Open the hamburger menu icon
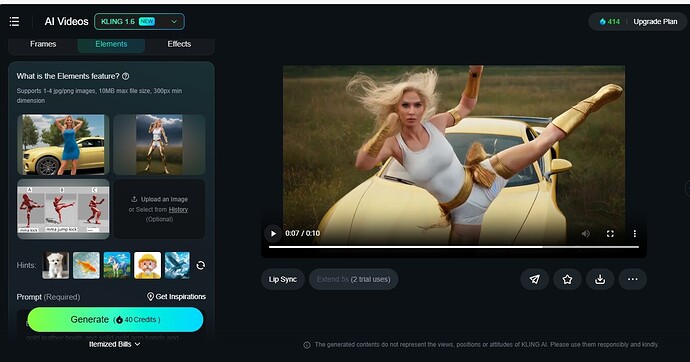This screenshot has width=690, height=362. tap(14, 22)
